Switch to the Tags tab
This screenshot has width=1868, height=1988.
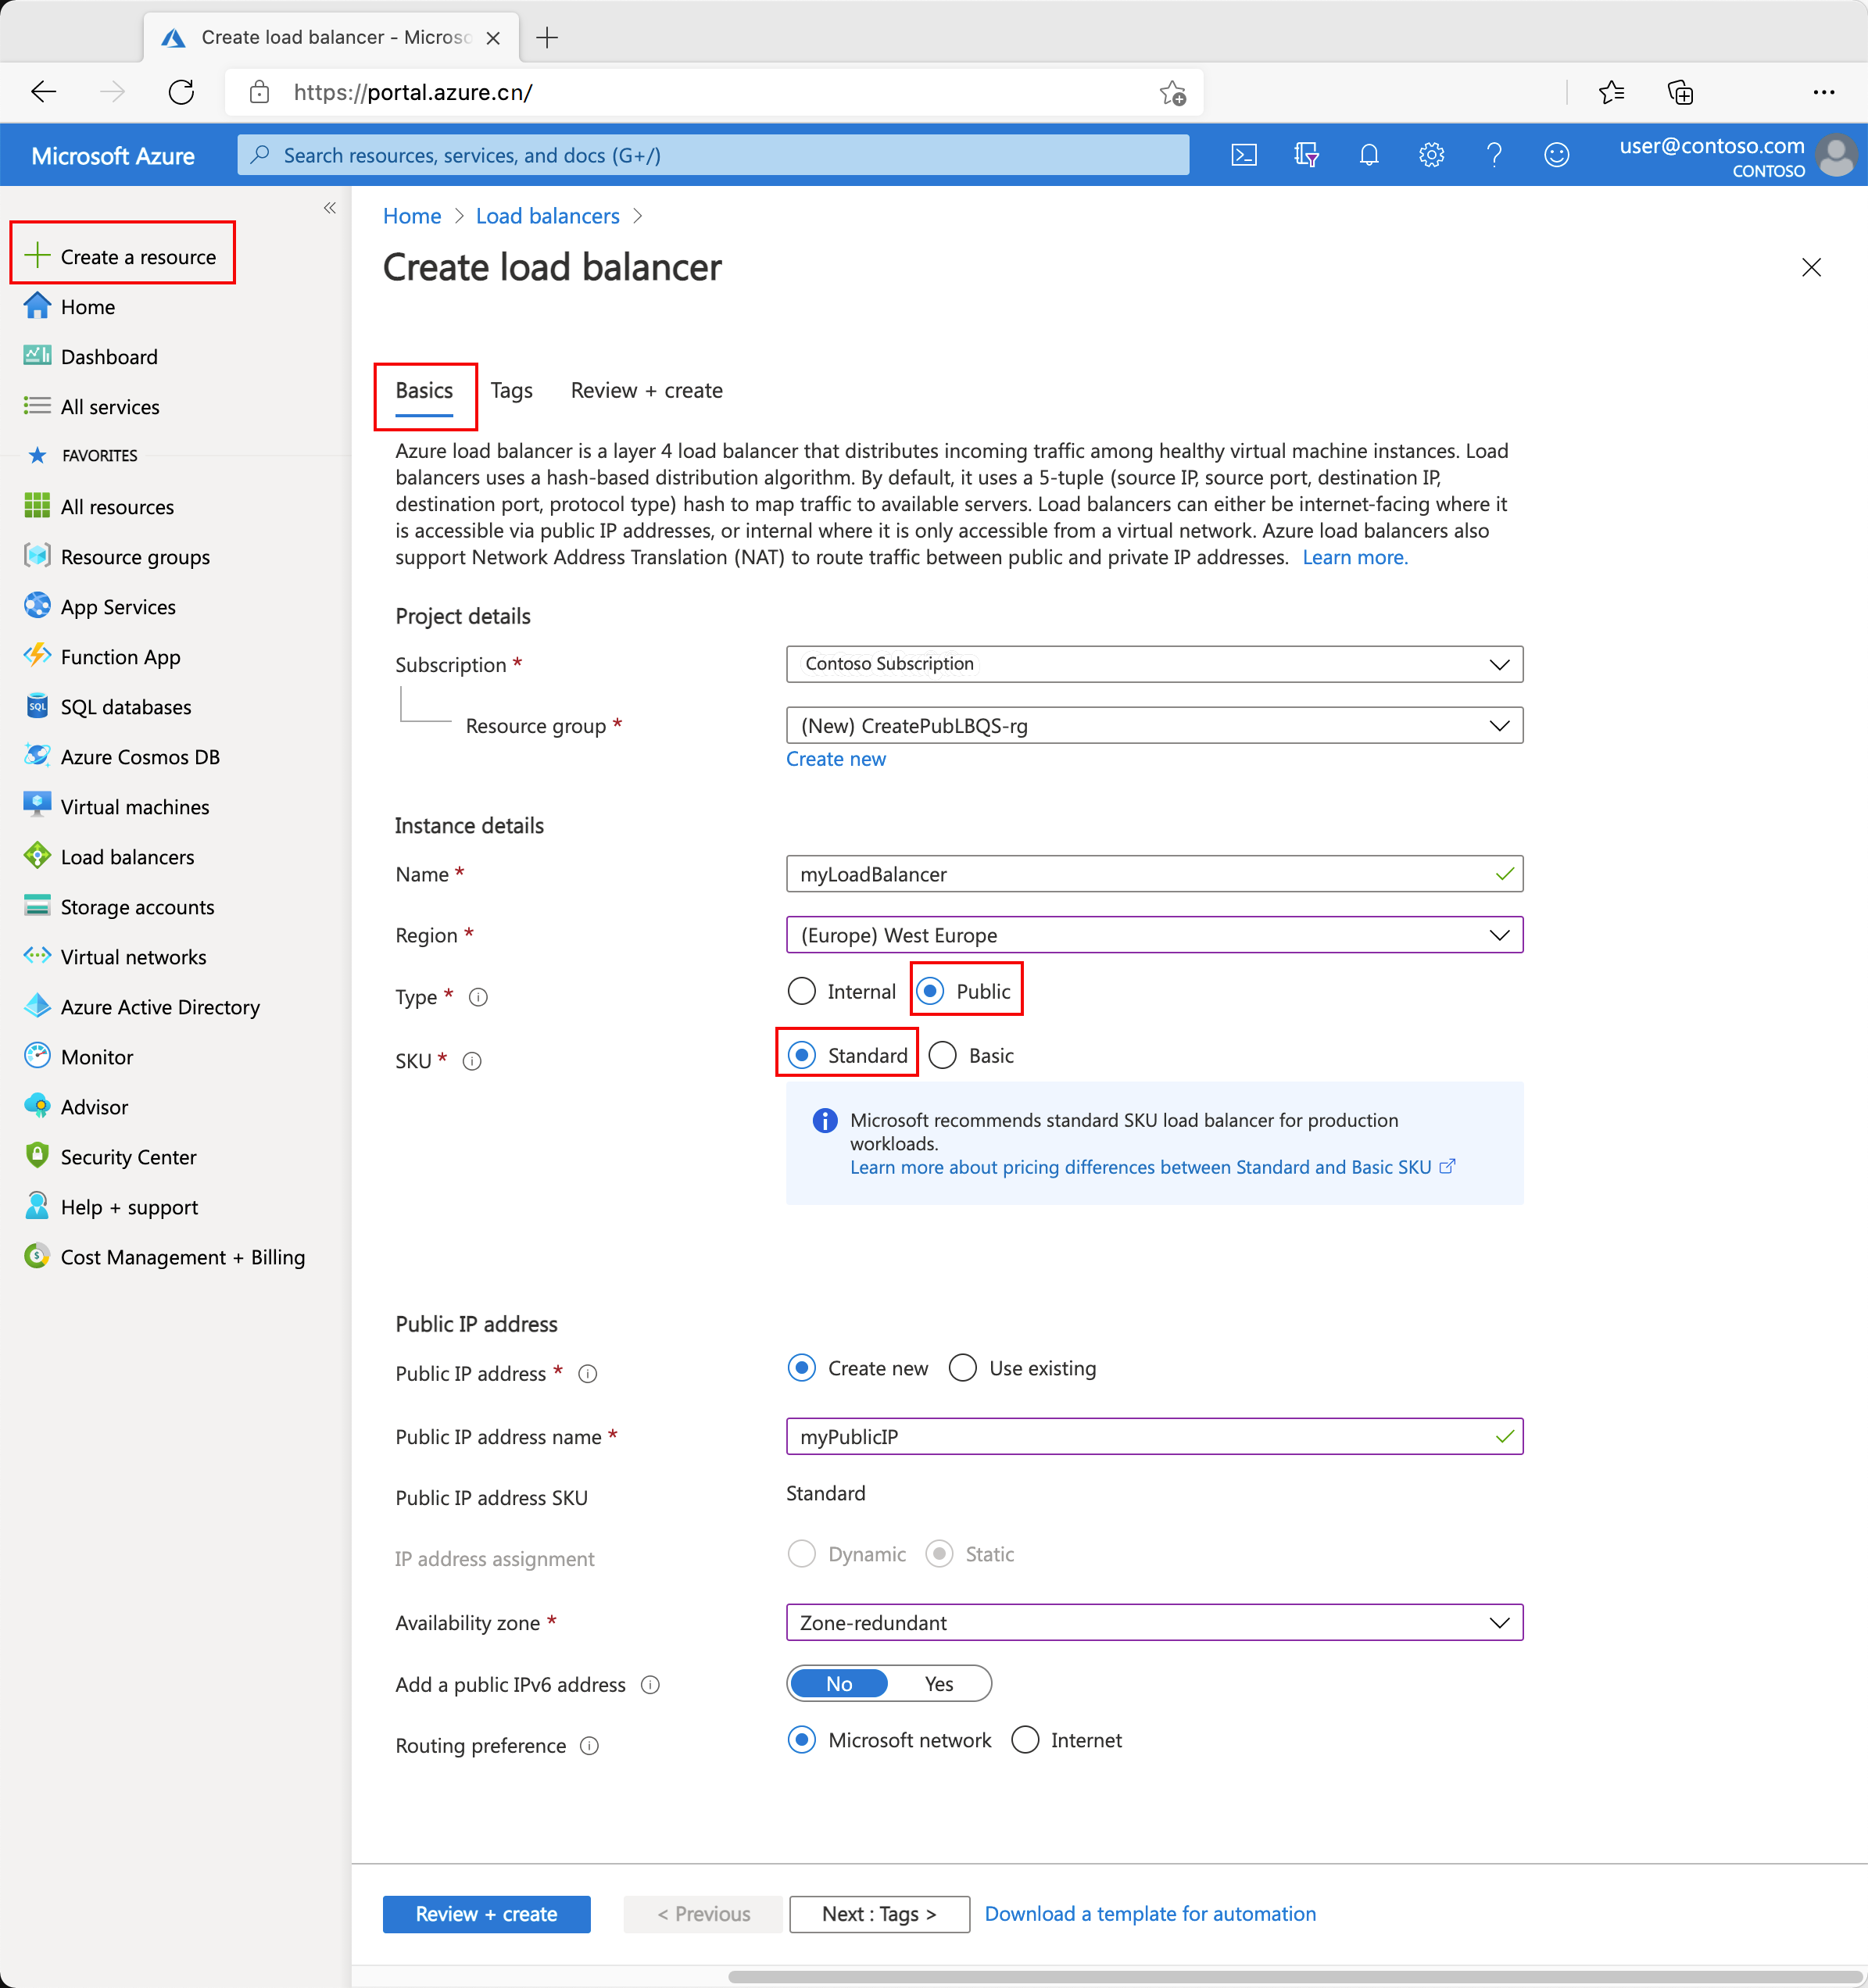click(x=511, y=391)
